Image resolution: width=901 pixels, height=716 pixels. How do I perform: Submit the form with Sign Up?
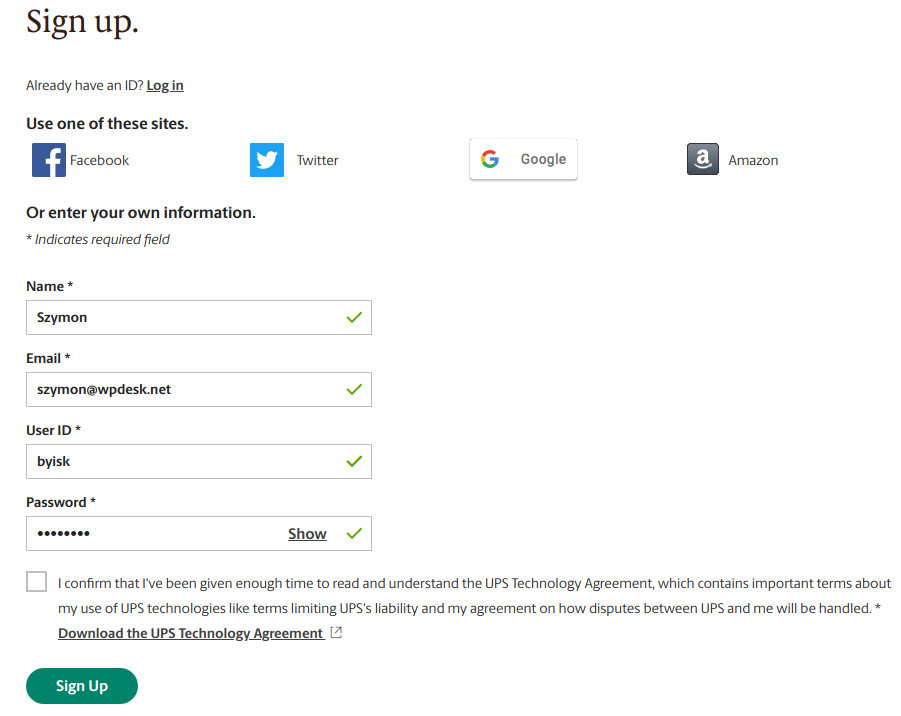[82, 686]
